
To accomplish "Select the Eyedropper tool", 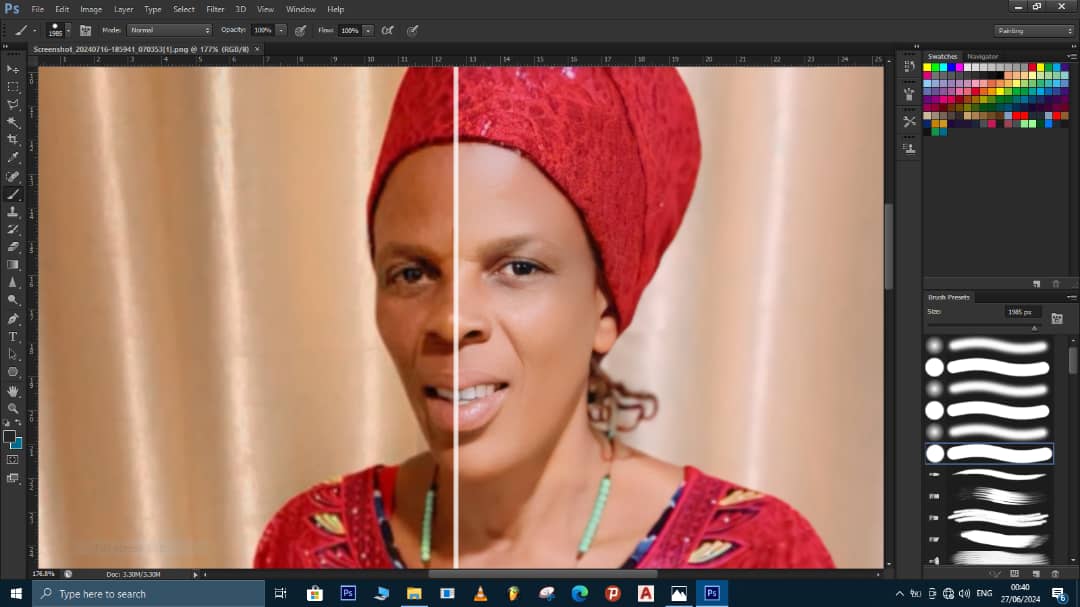I will click(13, 158).
